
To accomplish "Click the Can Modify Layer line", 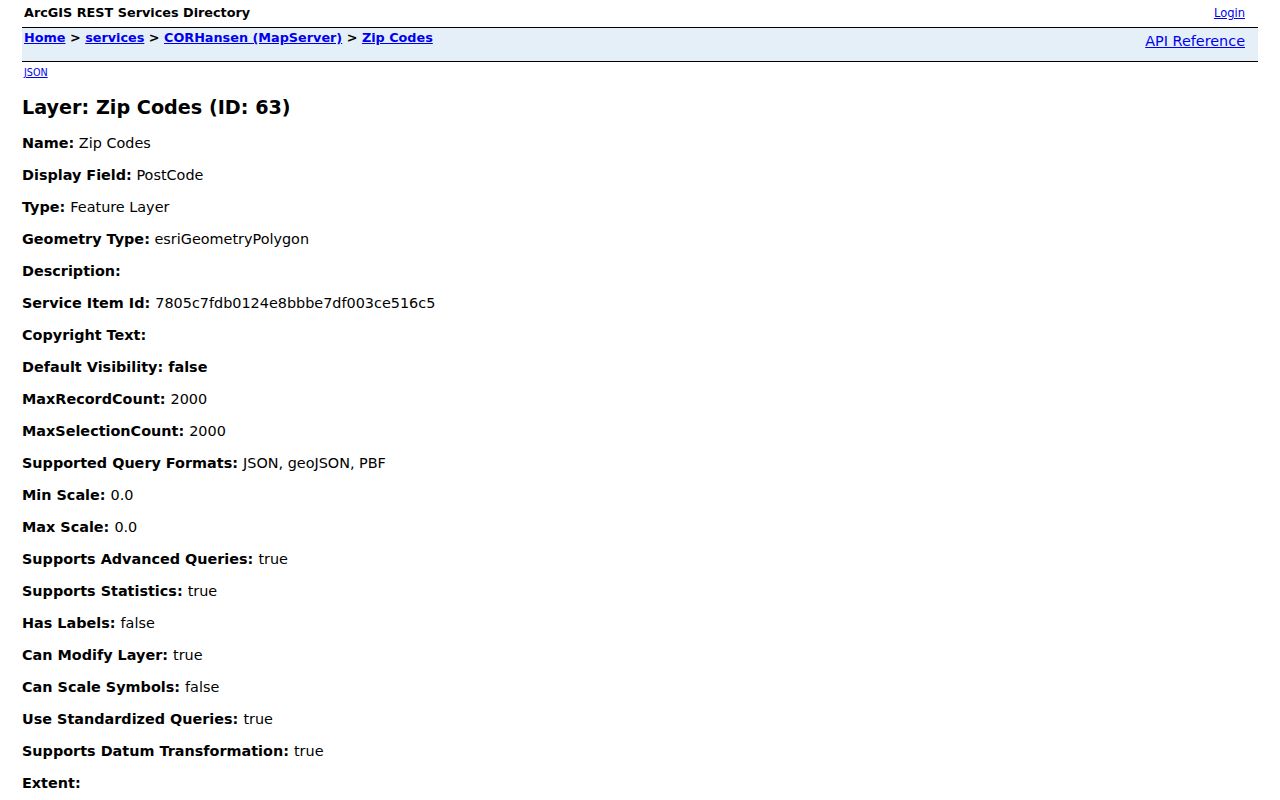I will coord(112,655).
